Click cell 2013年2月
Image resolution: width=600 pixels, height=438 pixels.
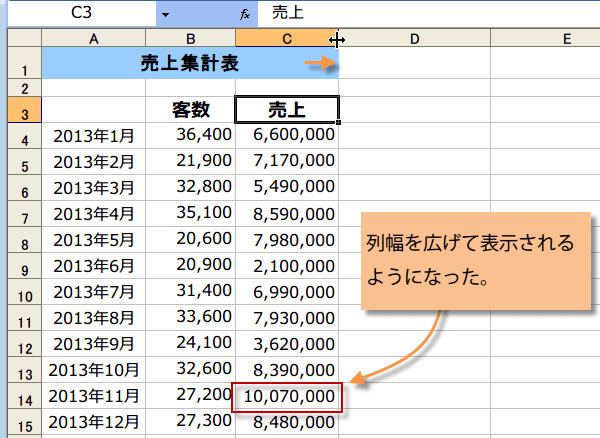tap(94, 162)
